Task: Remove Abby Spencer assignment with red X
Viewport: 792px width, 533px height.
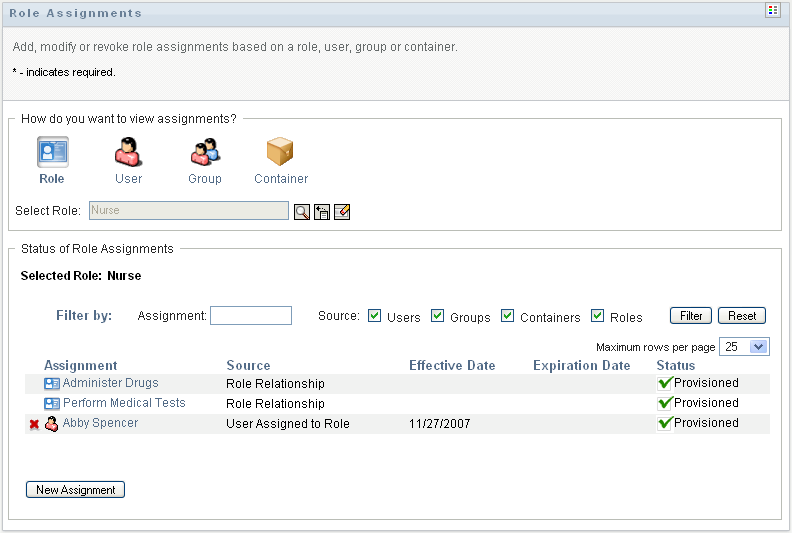Action: 34,424
